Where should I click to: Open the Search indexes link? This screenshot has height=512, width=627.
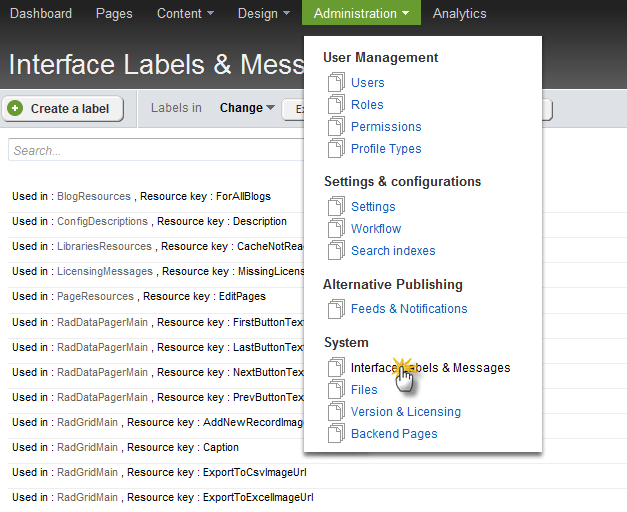pos(393,250)
